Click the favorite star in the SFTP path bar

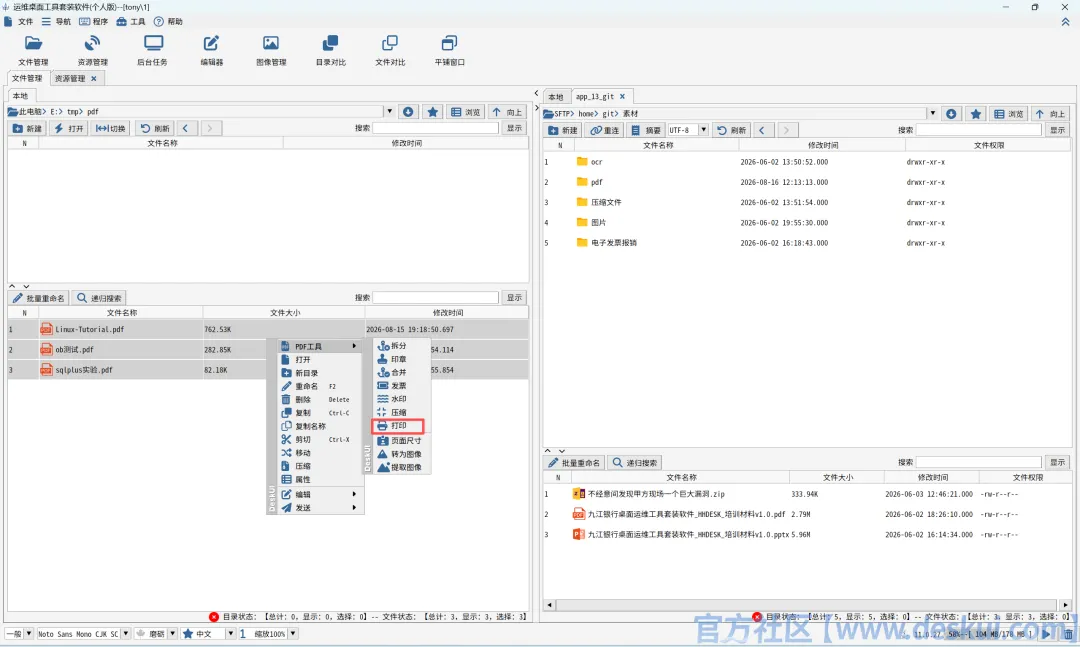975,114
